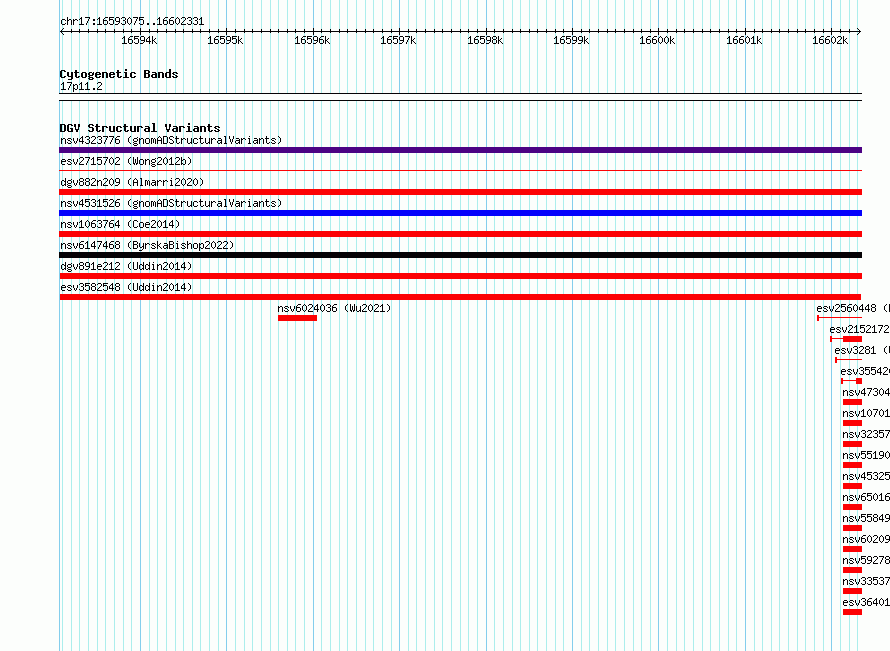
Task: Open the esv3281 variant label
Action: (x=862, y=350)
